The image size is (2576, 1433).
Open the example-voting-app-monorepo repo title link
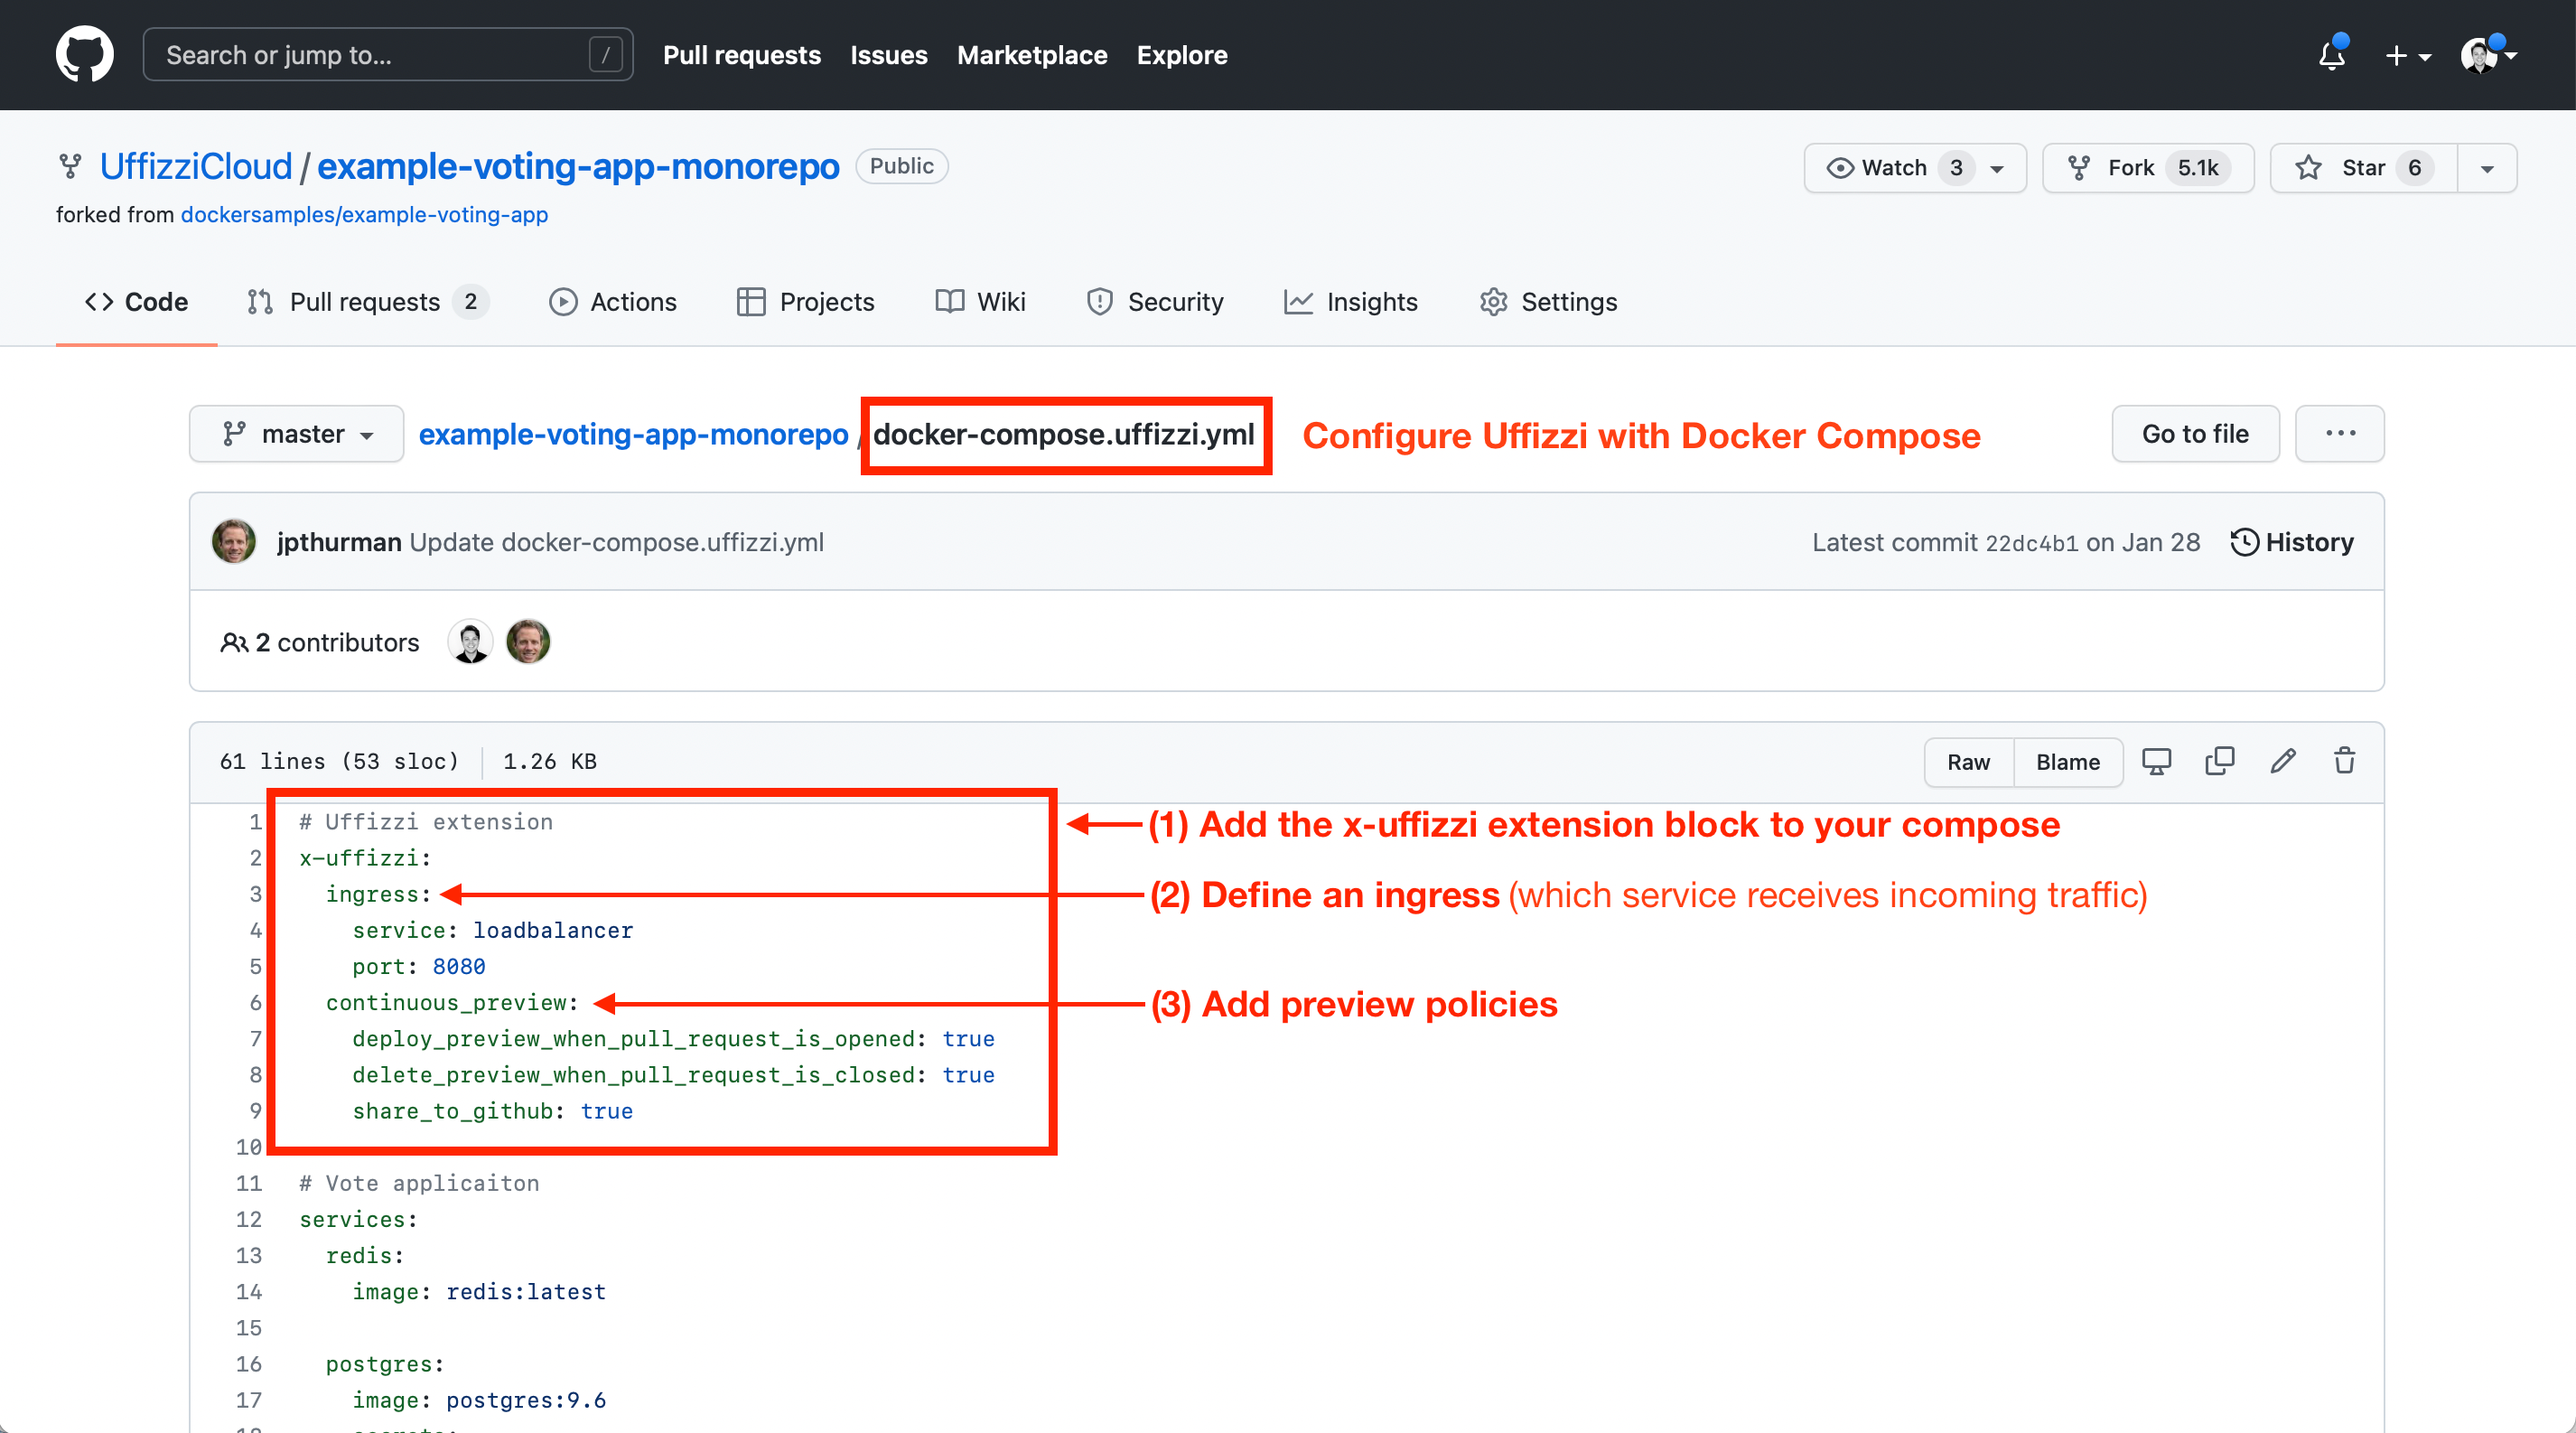(578, 166)
